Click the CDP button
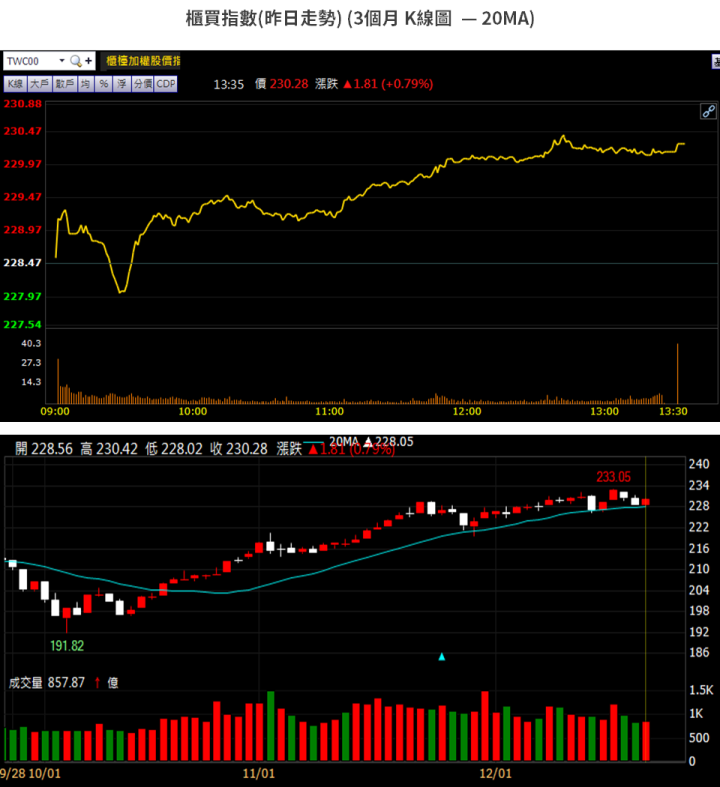 [165, 84]
